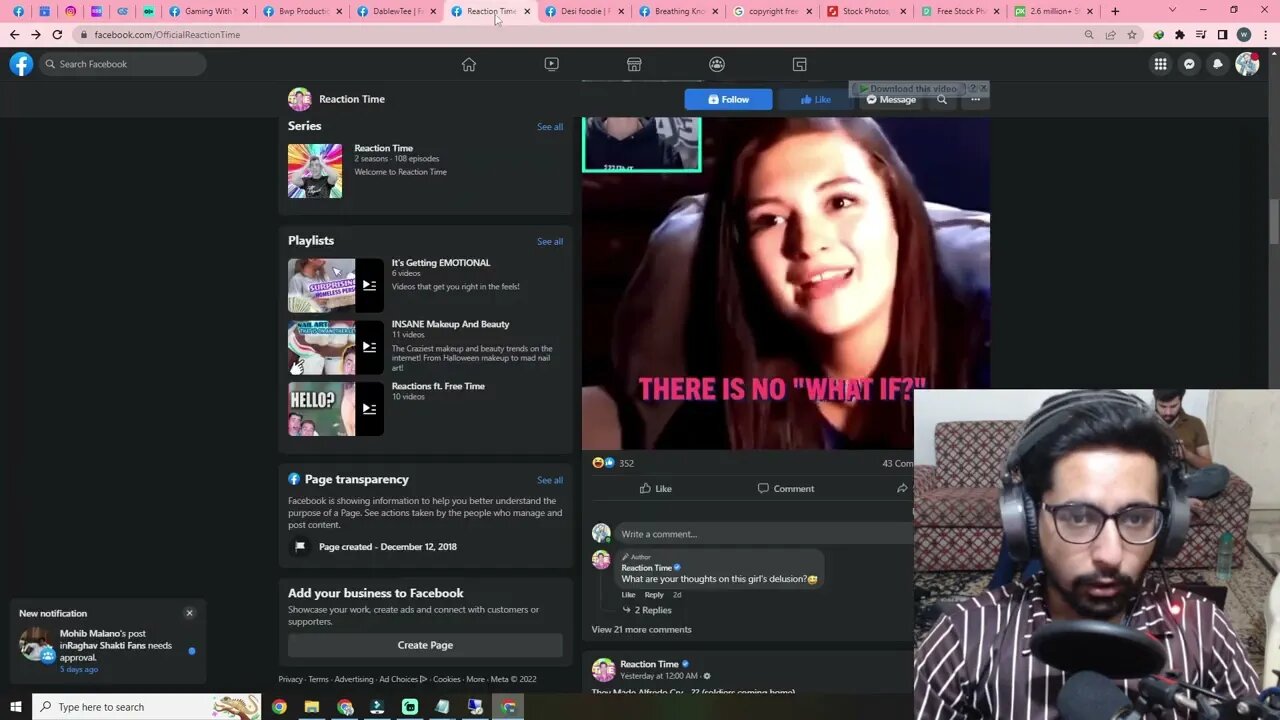The width and height of the screenshot is (1280, 720).
Task: Open a new browser tab
Action: (x=1115, y=11)
